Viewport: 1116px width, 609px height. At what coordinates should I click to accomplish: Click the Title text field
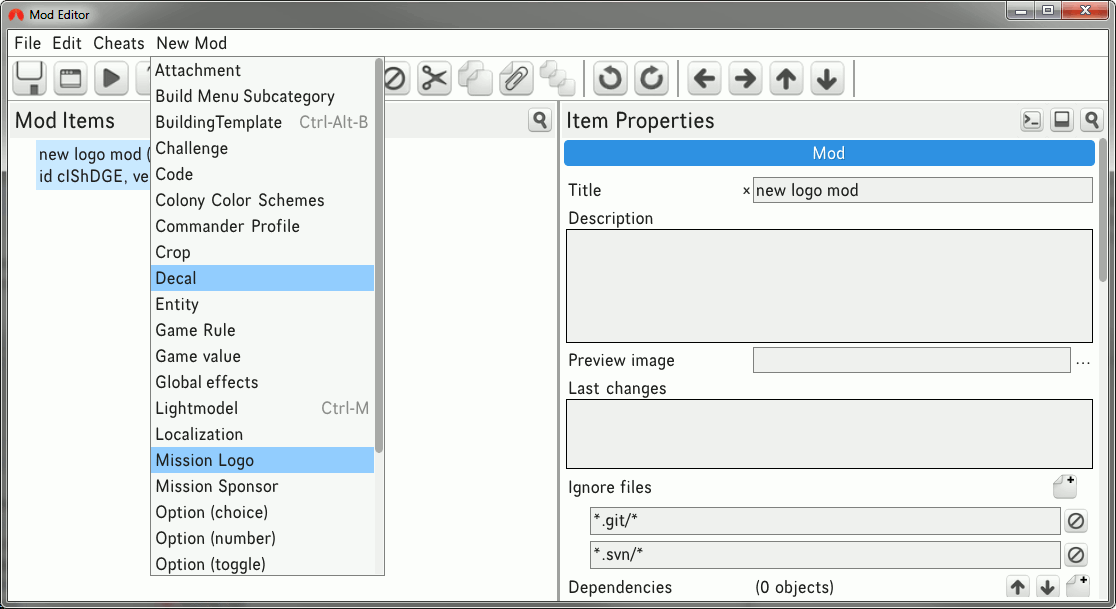[922, 190]
